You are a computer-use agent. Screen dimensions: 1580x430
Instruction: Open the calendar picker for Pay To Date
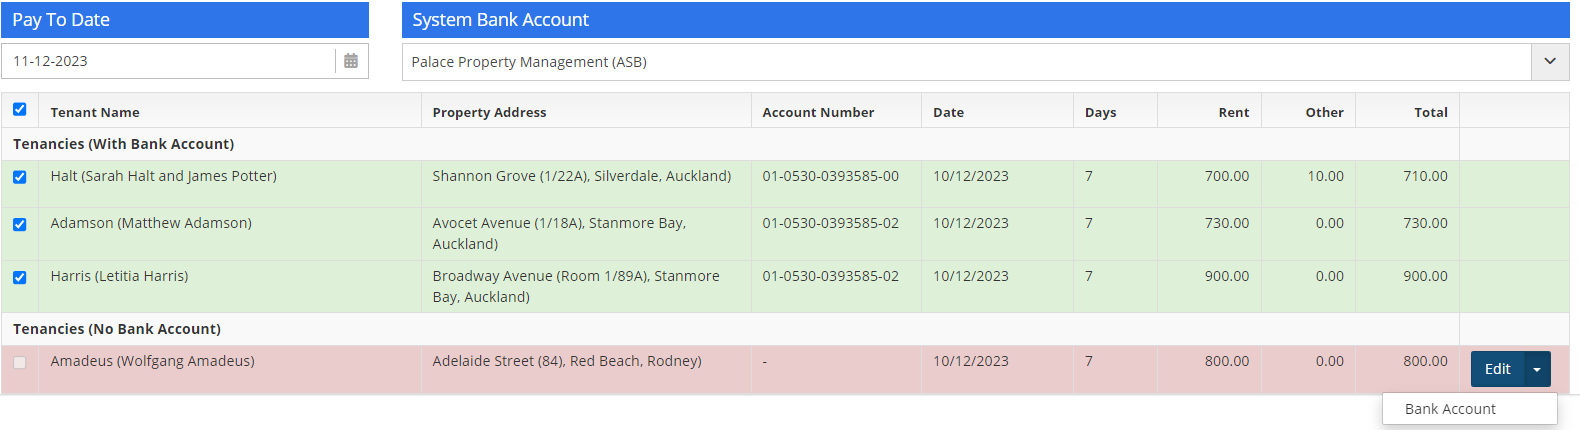(x=351, y=61)
